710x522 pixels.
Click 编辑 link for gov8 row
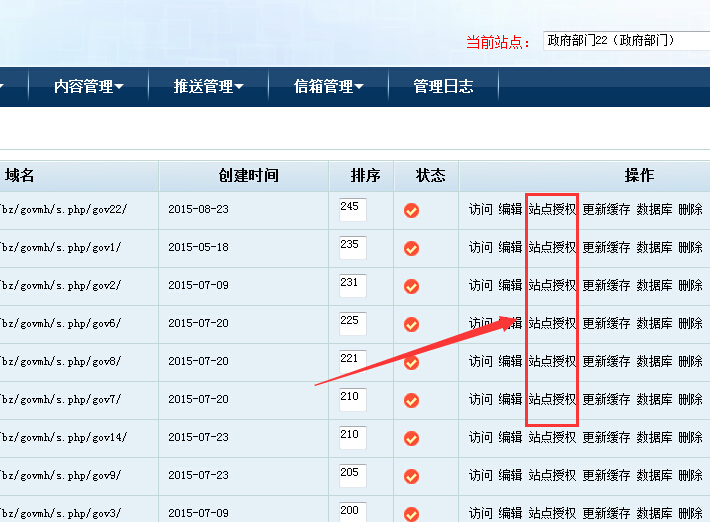pos(510,361)
